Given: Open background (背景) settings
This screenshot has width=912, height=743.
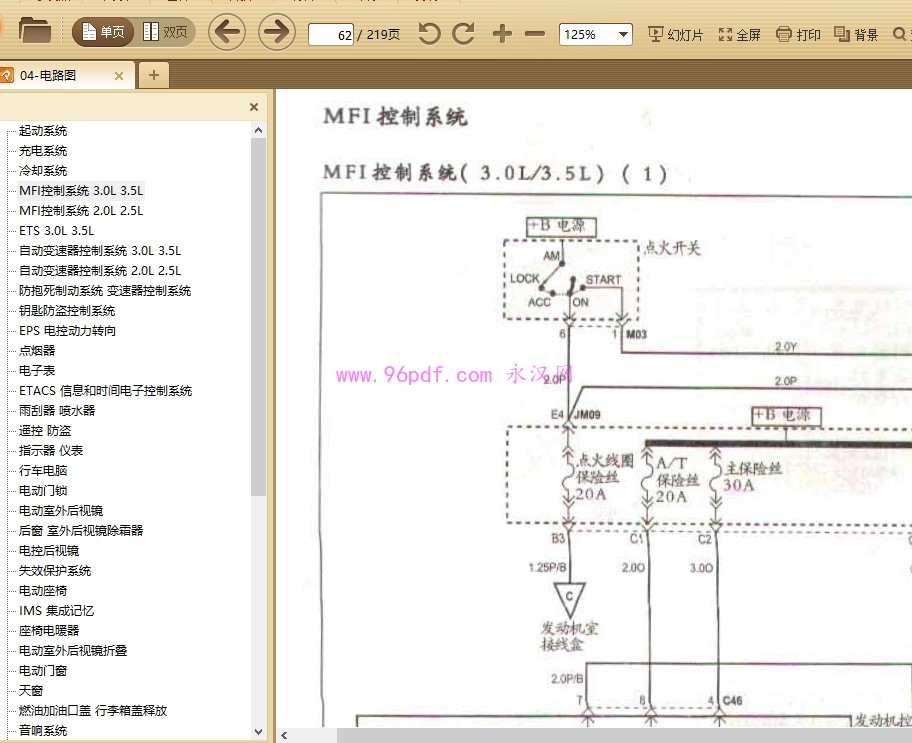Looking at the screenshot, I should coord(856,34).
